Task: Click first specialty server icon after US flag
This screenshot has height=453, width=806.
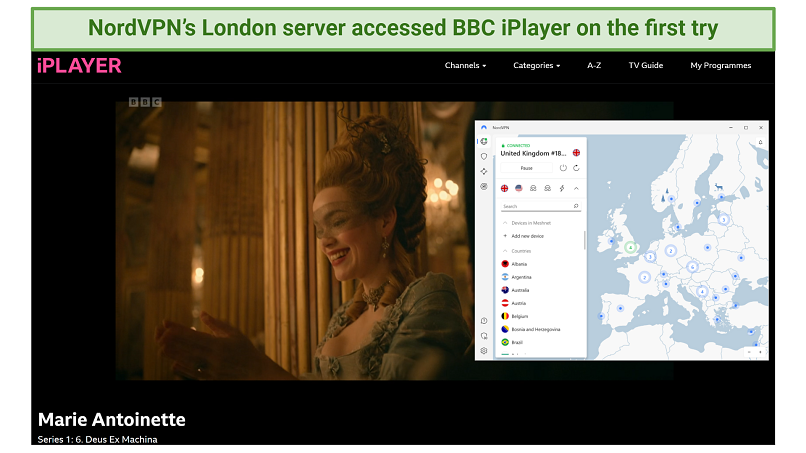Action: (x=533, y=188)
